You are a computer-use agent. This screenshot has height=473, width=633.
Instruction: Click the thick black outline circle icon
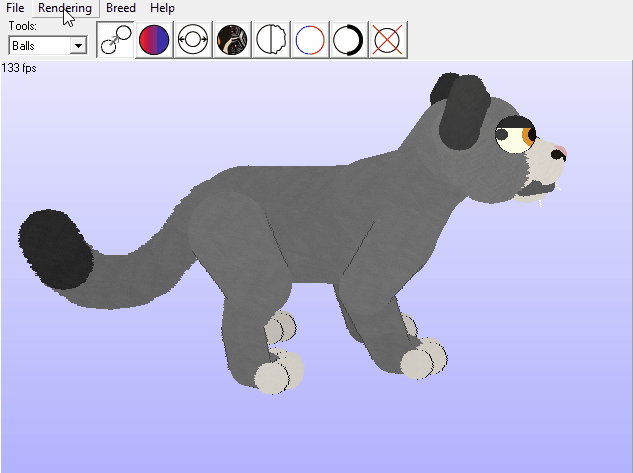tap(349, 40)
